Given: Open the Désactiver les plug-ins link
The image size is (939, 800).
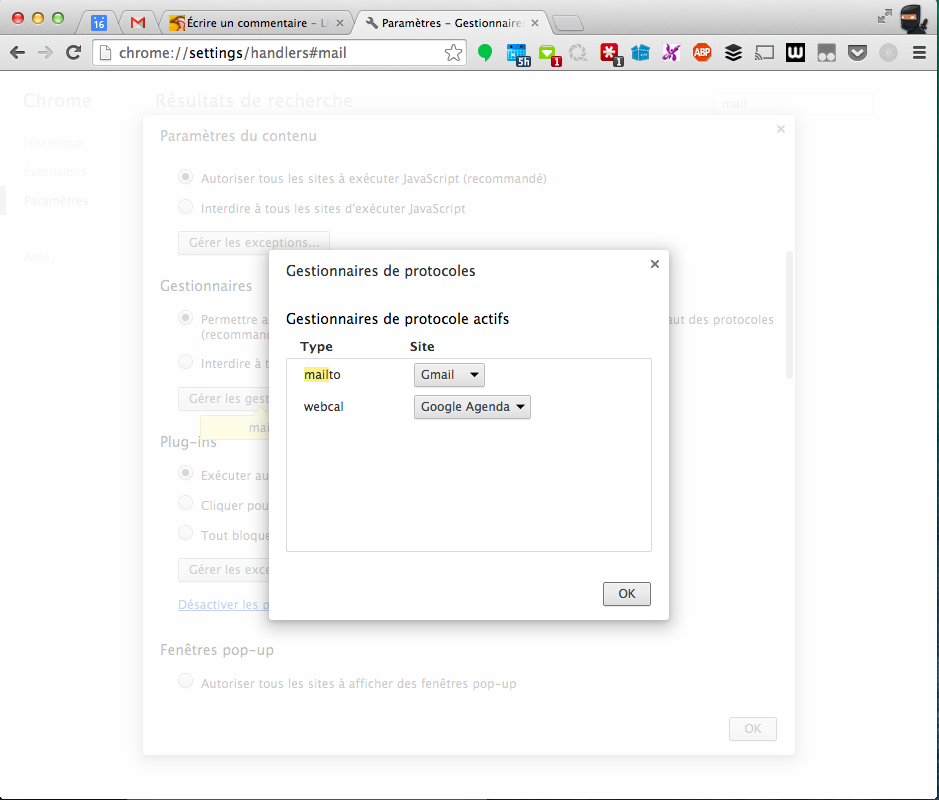Looking at the screenshot, I should pyautogui.click(x=223, y=605).
